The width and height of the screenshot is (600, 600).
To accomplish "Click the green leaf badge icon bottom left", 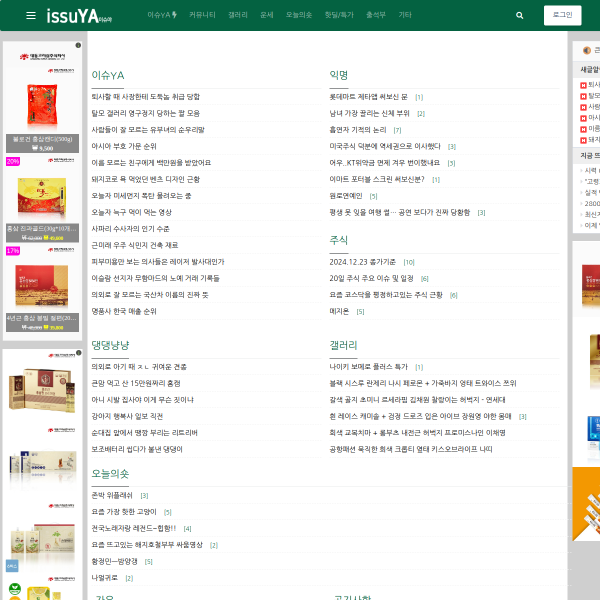I will pyautogui.click(x=15, y=589).
